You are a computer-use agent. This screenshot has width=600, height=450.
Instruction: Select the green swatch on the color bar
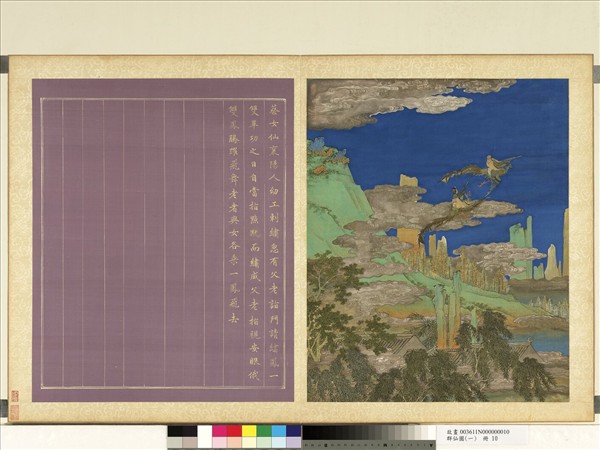[x=263, y=431]
